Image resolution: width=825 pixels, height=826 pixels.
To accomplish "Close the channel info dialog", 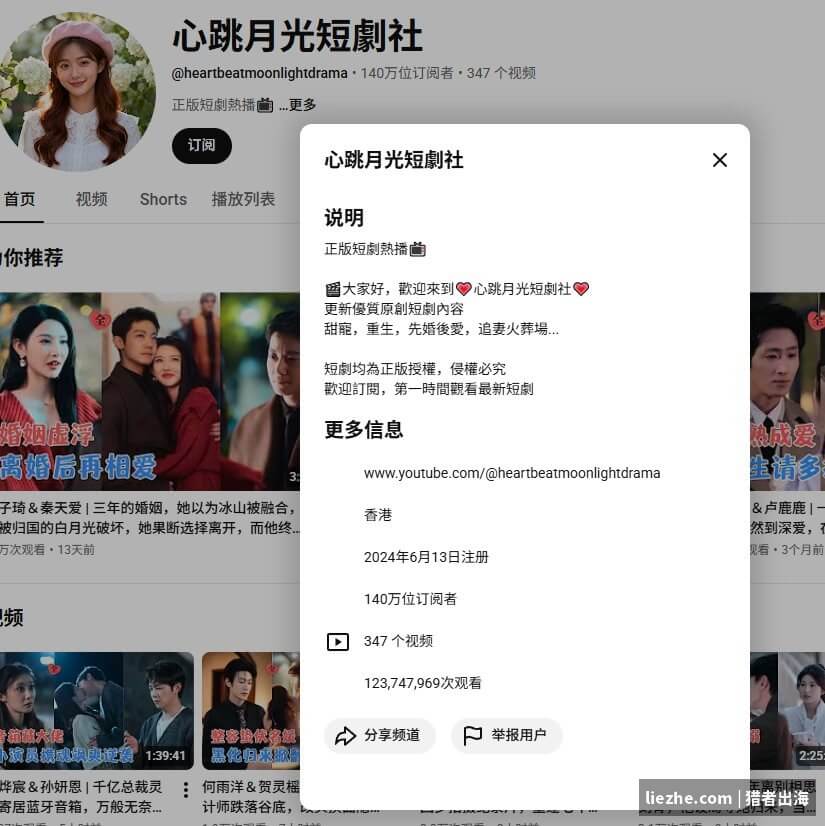I will tap(720, 160).
